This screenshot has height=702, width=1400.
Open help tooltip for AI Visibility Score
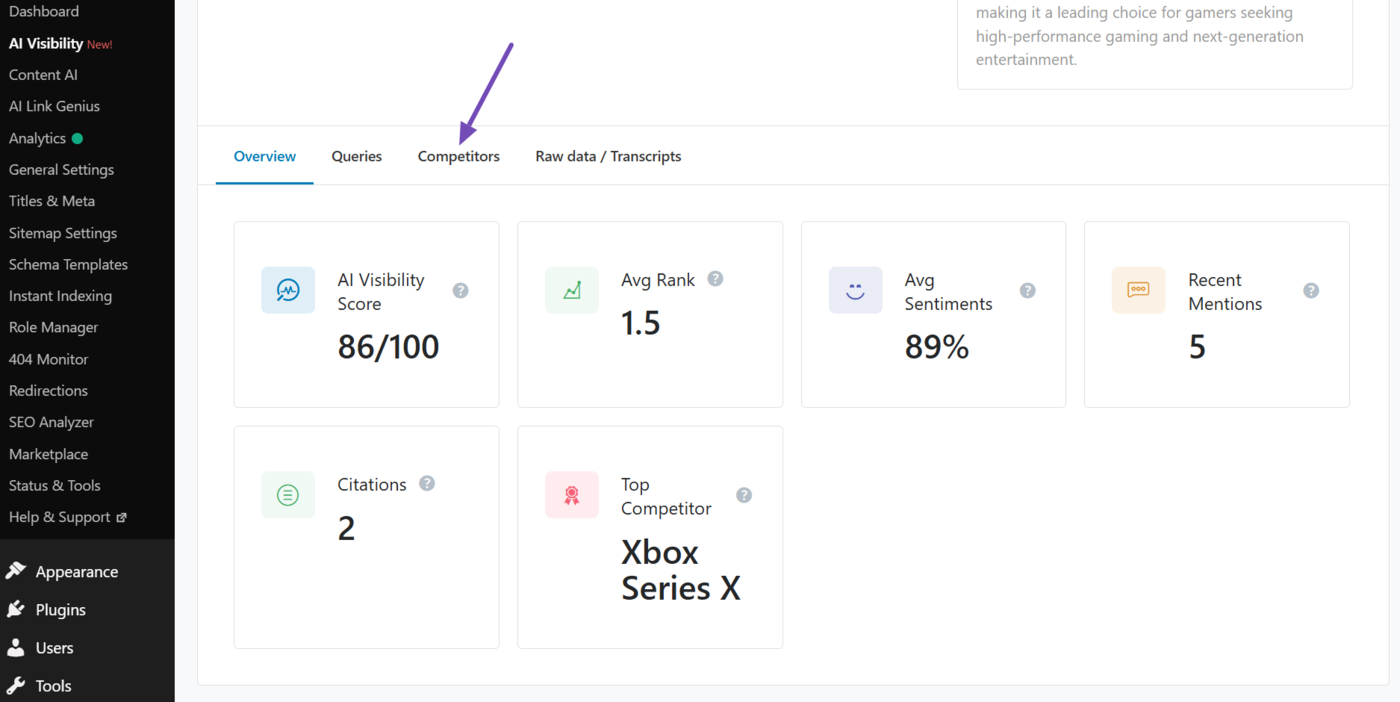click(x=460, y=290)
